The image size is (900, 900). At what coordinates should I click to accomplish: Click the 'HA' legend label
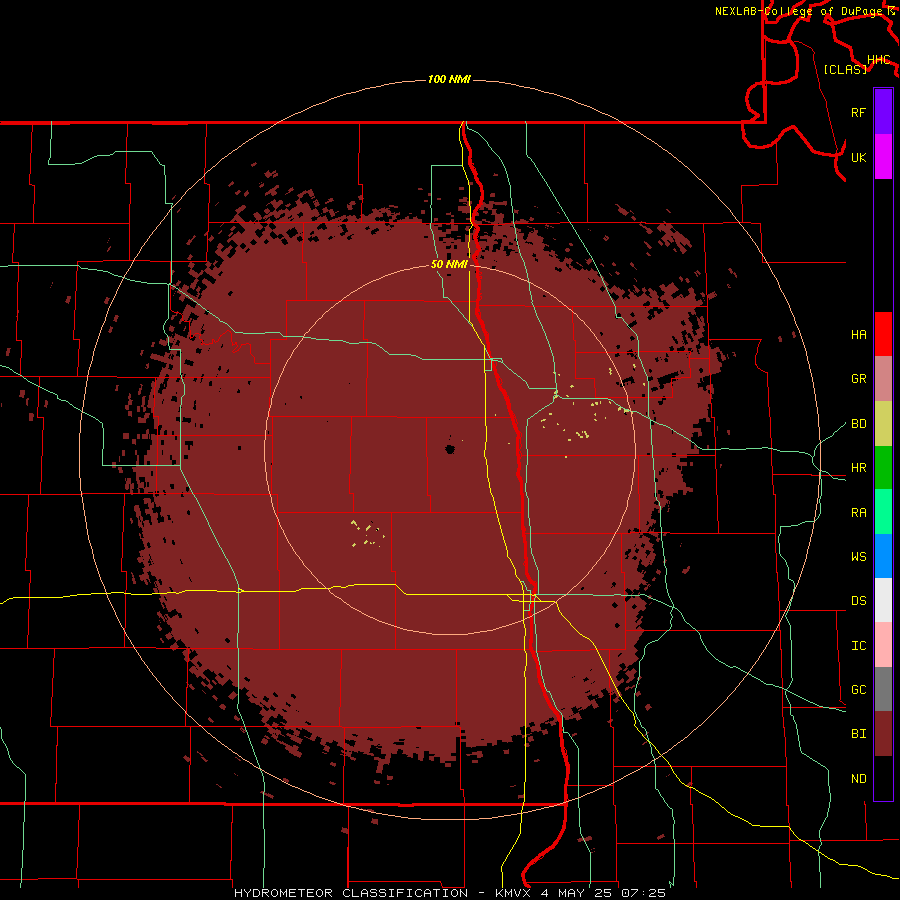click(x=859, y=334)
